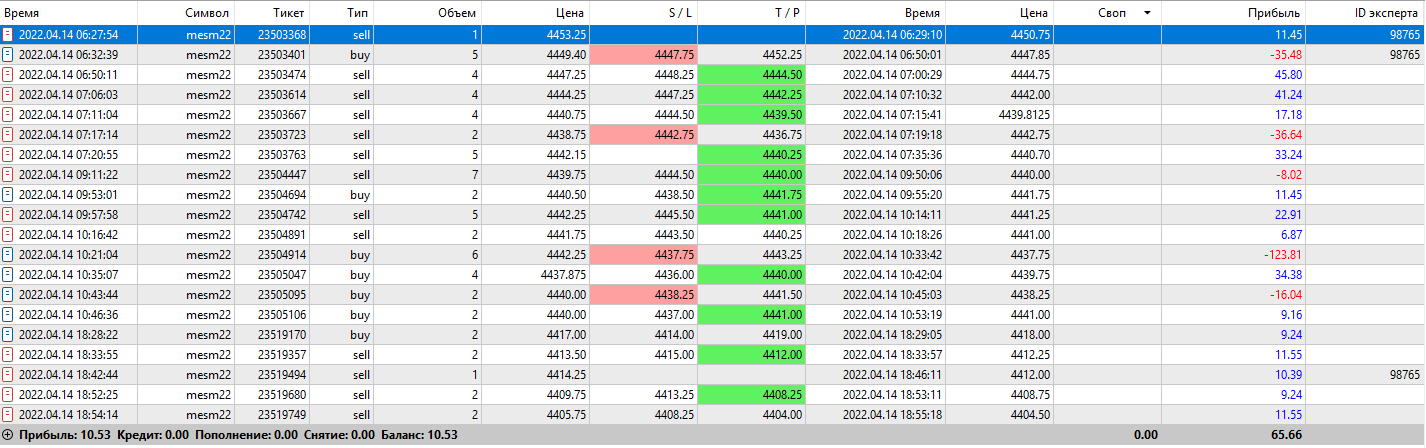Click the sell icon of the 10:16:42 trade
Image resolution: width=1426 pixels, height=448 pixels.
coord(8,234)
